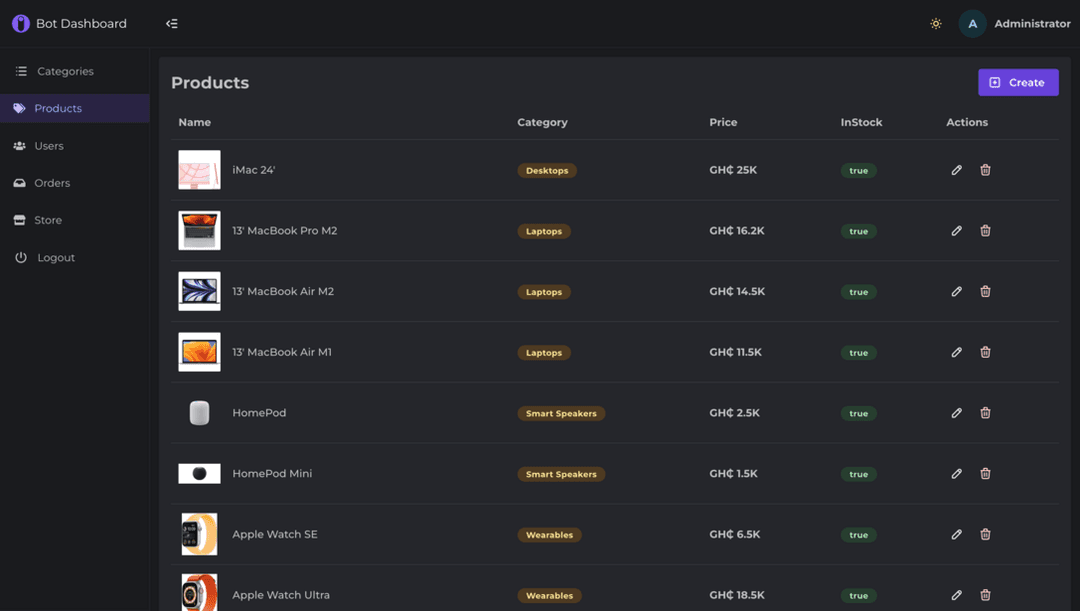Click the GH₵ 16.2K price
Image resolution: width=1080 pixels, height=611 pixels.
tap(737, 231)
